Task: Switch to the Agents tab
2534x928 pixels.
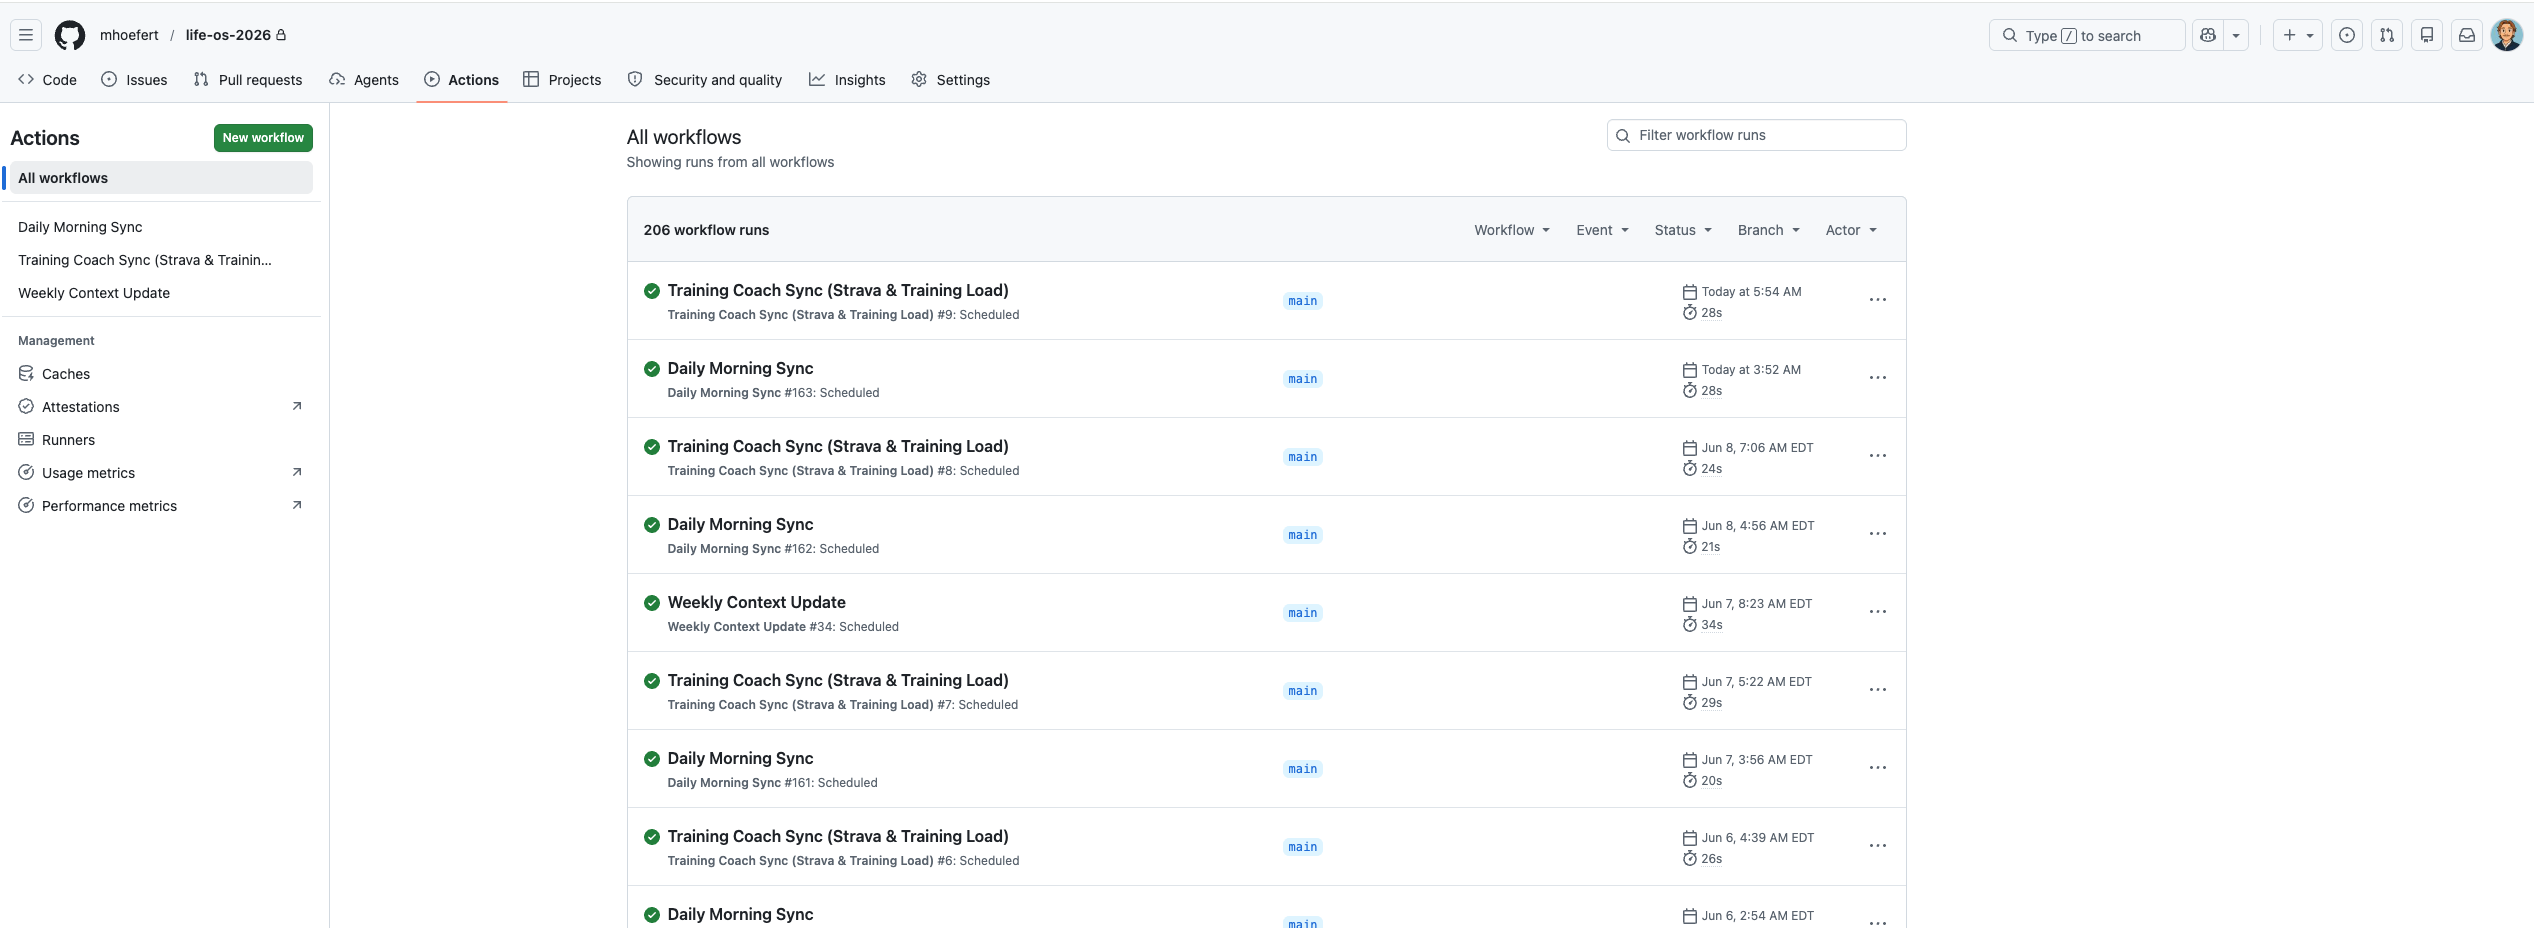Action: tap(364, 80)
